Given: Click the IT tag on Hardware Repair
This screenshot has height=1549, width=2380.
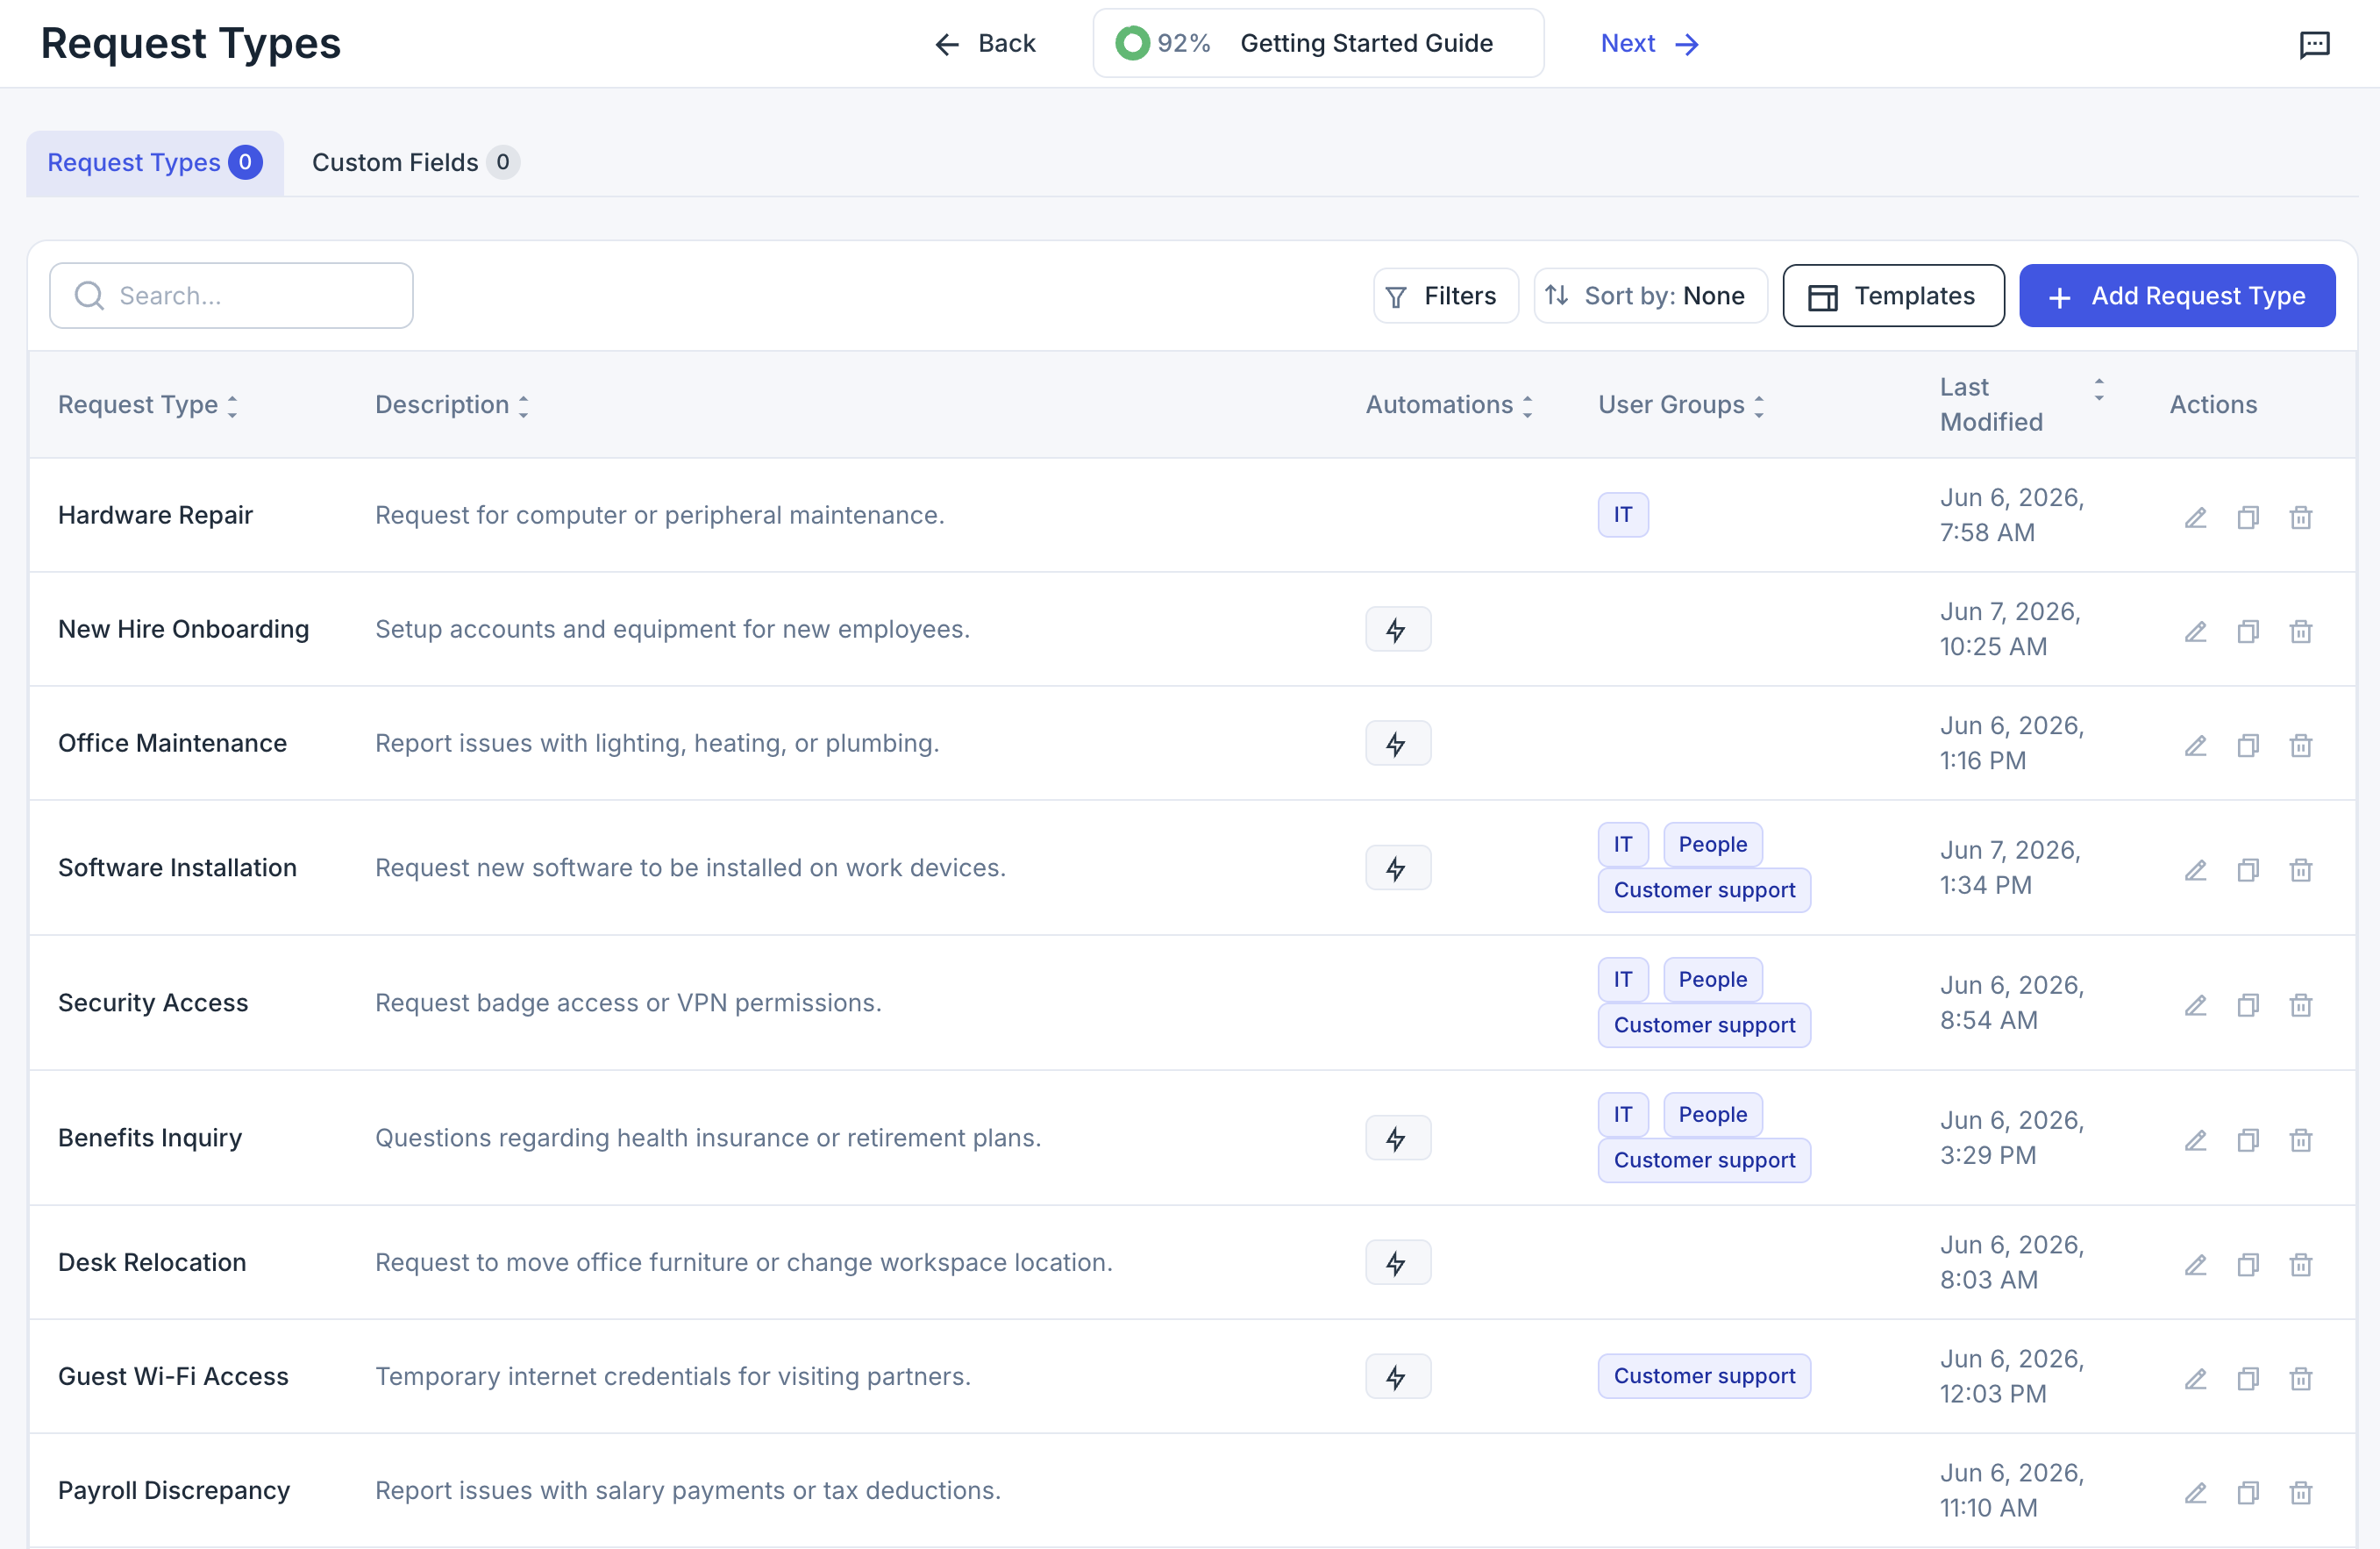Looking at the screenshot, I should coord(1622,515).
